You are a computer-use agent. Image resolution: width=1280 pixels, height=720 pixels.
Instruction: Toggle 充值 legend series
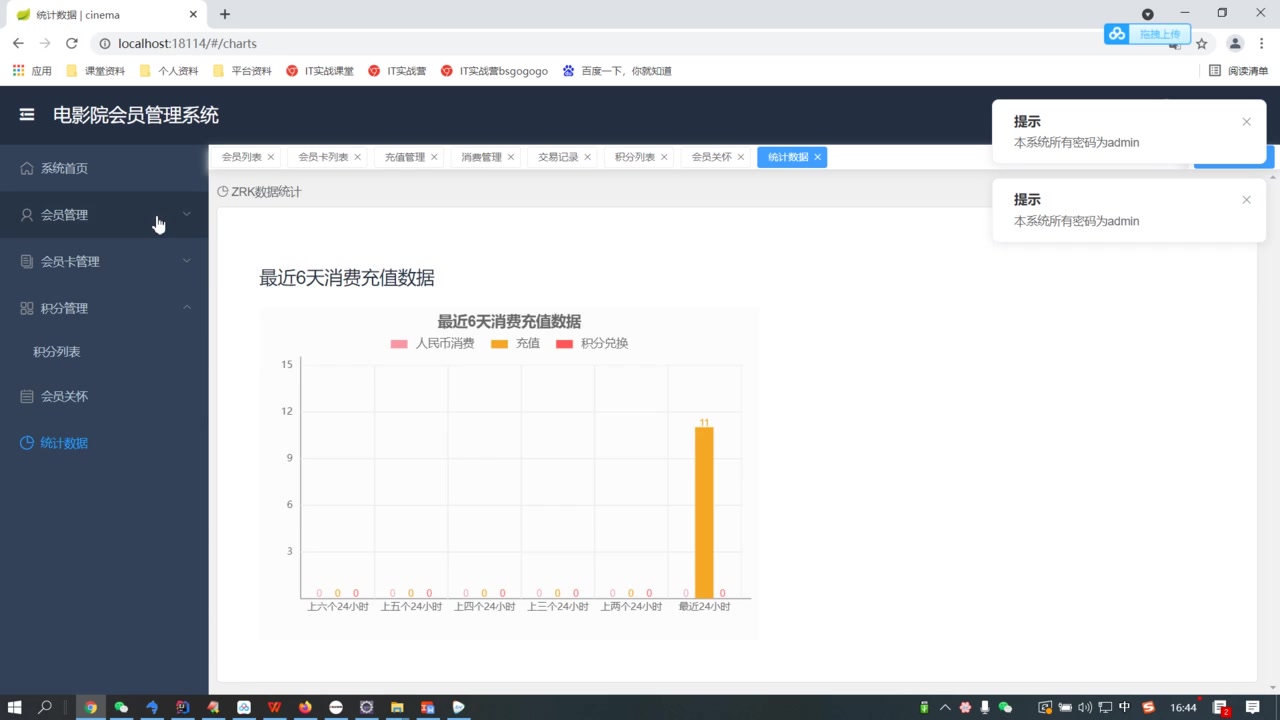(x=515, y=343)
